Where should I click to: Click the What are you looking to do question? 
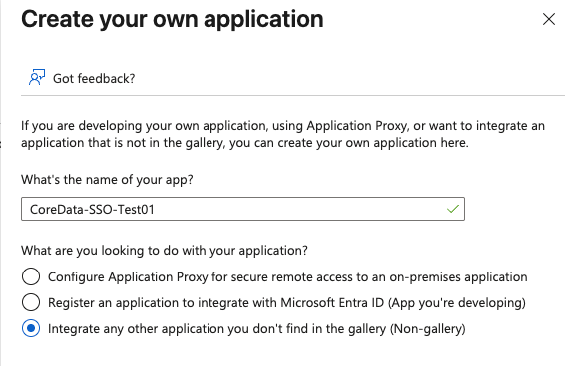point(164,251)
